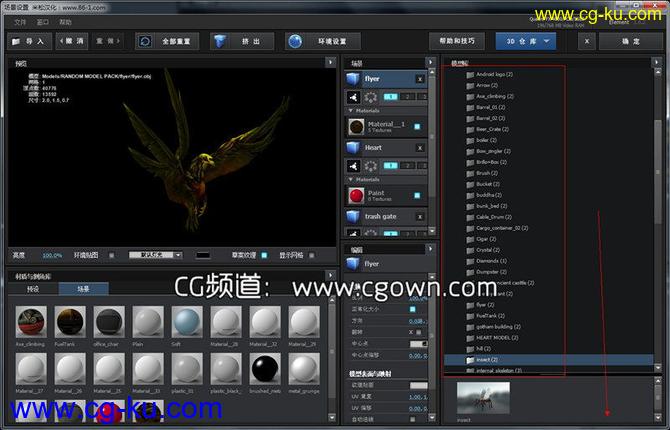Open the 文件 menu

point(20,22)
